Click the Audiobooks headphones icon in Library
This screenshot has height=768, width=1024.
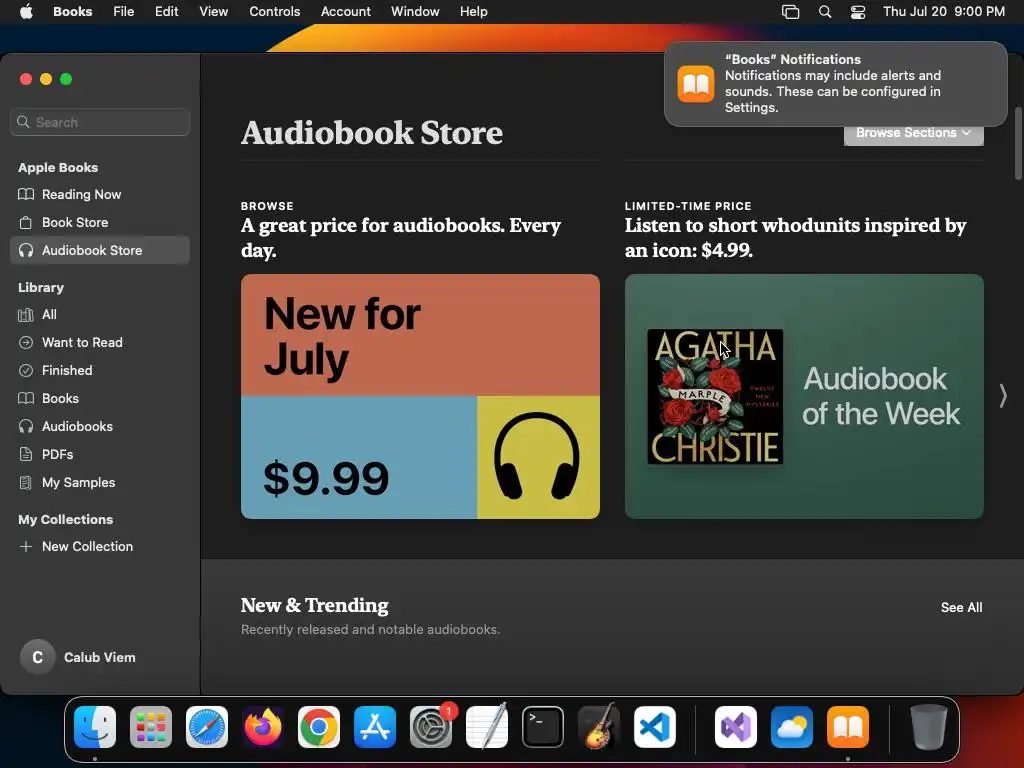click(25, 426)
